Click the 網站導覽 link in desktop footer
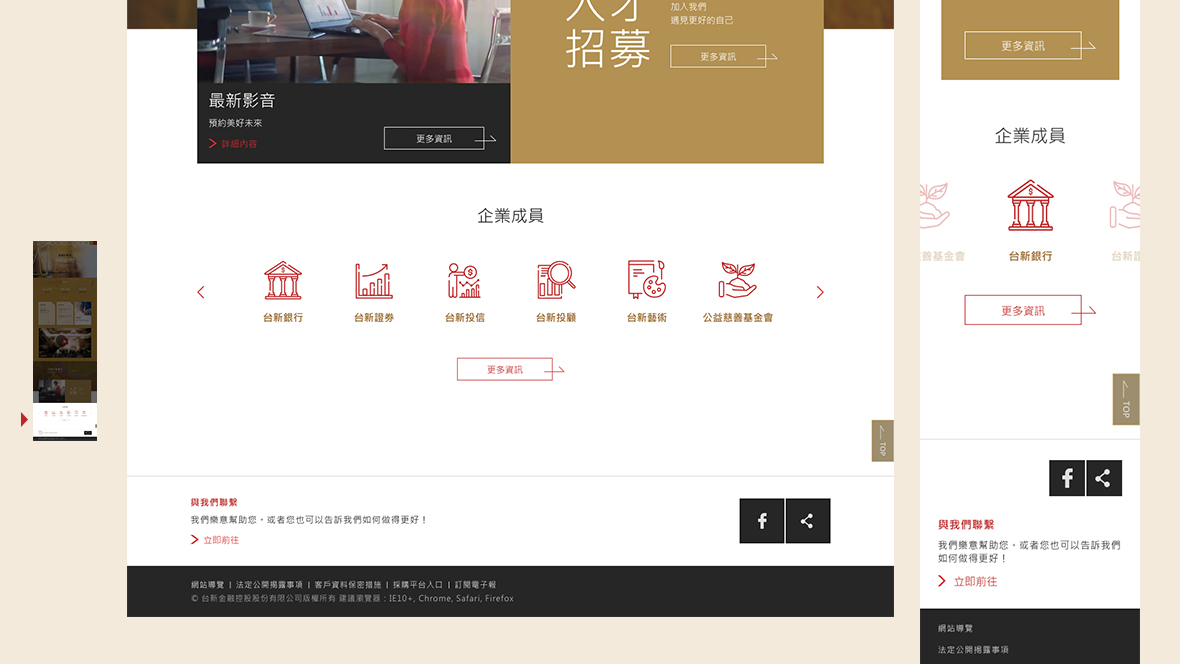The image size is (1180, 664). tap(208, 585)
